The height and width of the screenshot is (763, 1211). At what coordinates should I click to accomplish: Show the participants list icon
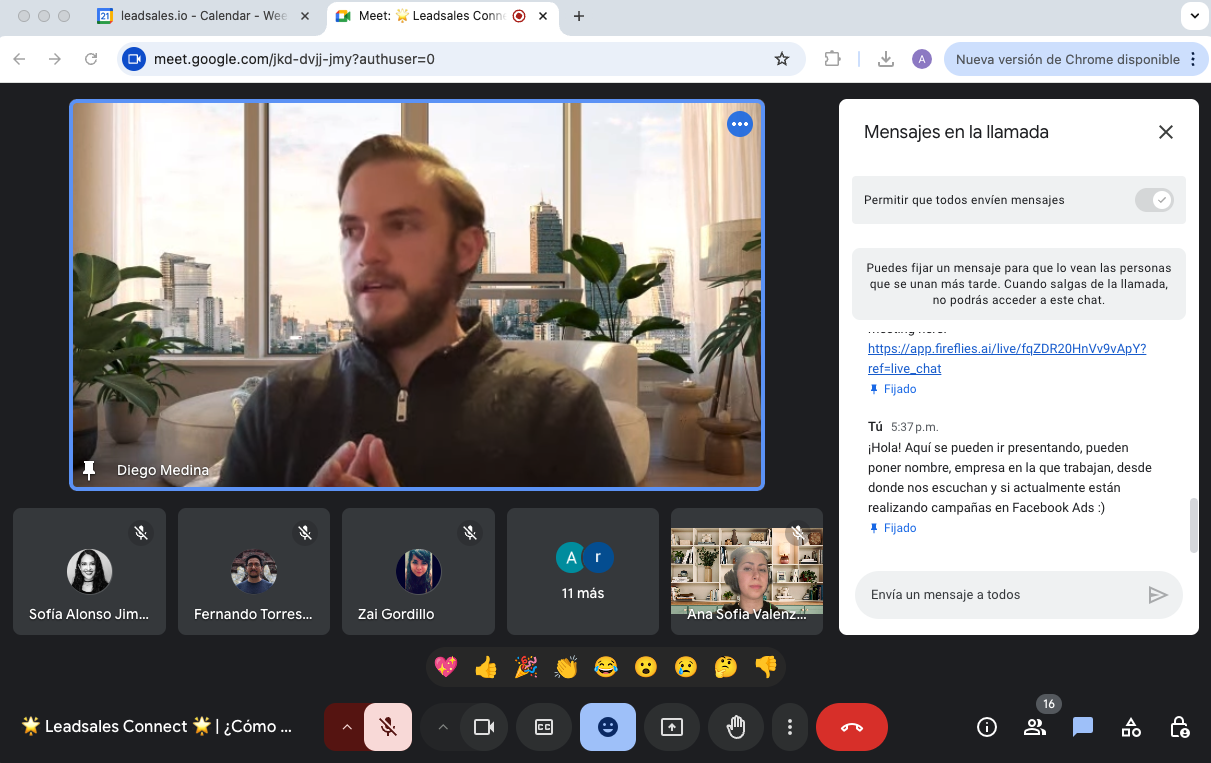pos(1035,727)
